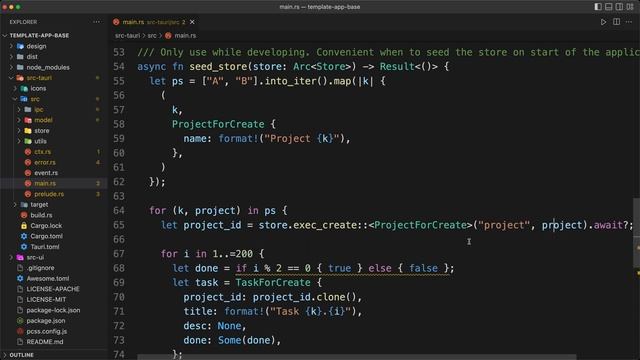Click the folder icon beside src-ui
Screen dimensions: 640x360
point(20,258)
